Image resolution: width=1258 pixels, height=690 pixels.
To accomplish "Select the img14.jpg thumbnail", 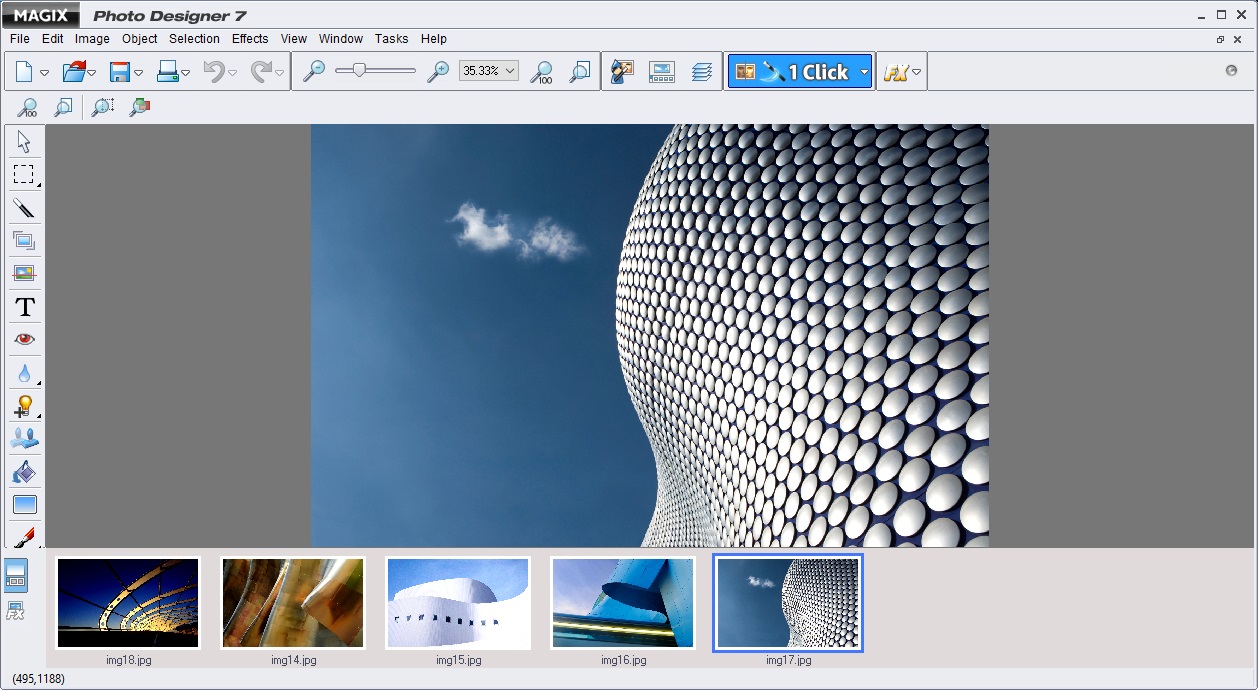I will [x=293, y=603].
